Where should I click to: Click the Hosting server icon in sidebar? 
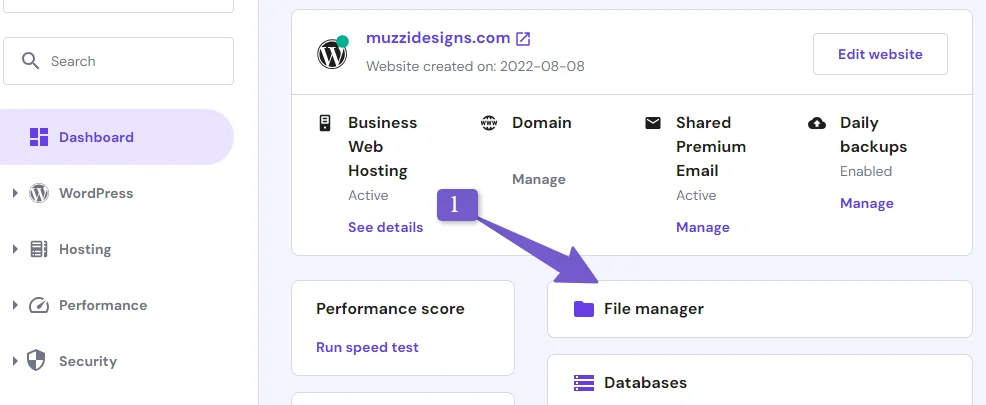(39, 249)
